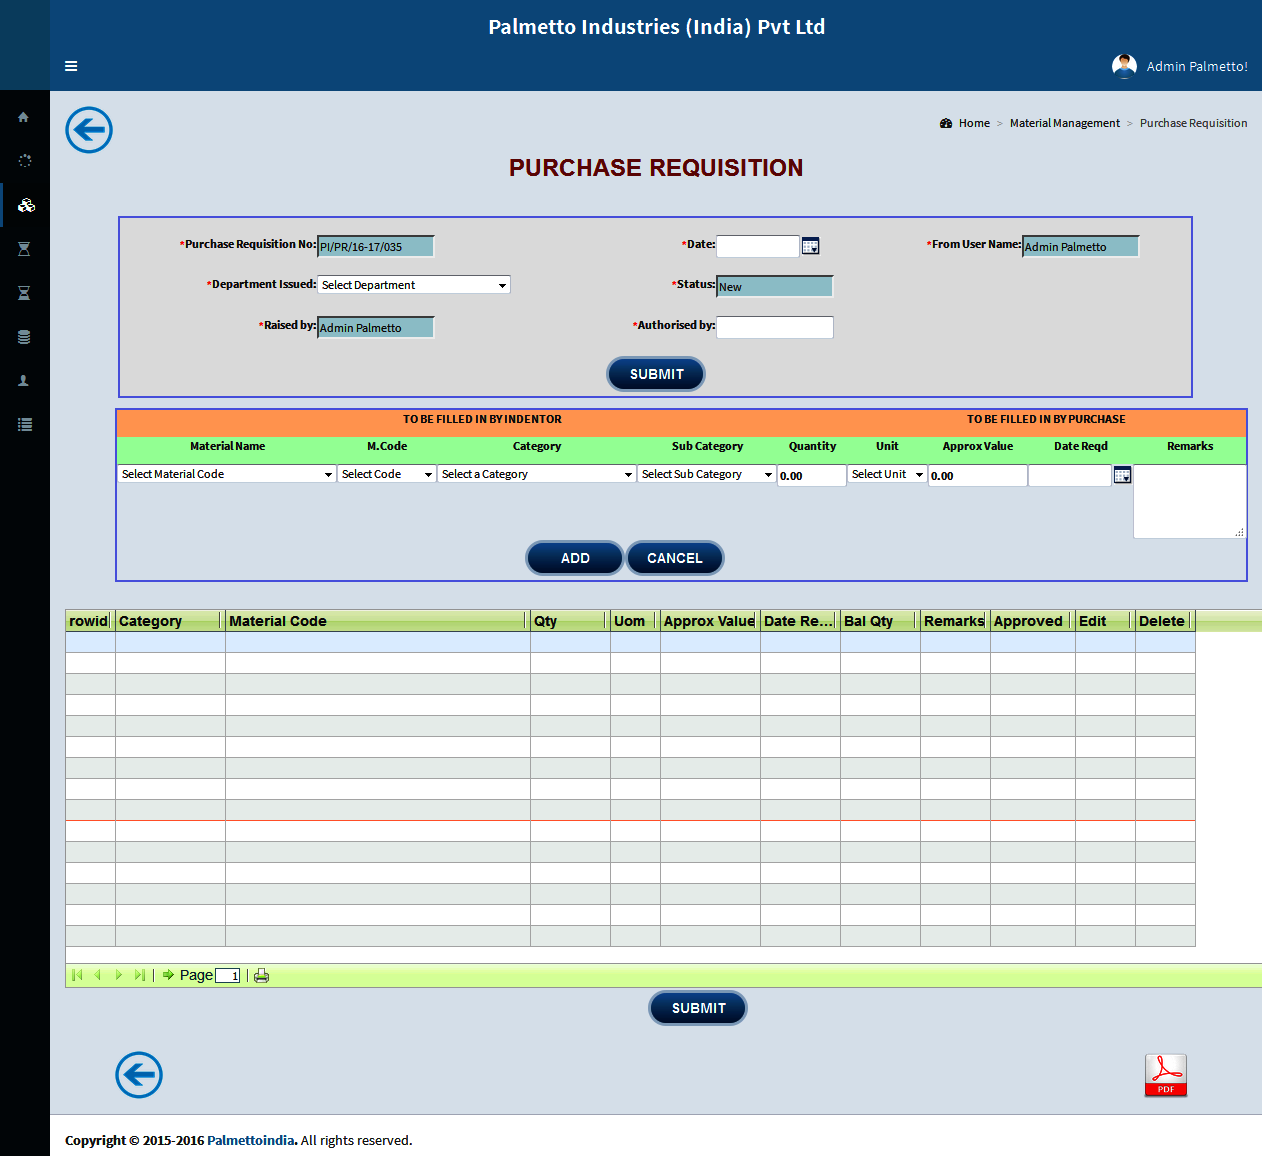
Task: Open the database stack sidebar icon
Action: coord(24,337)
